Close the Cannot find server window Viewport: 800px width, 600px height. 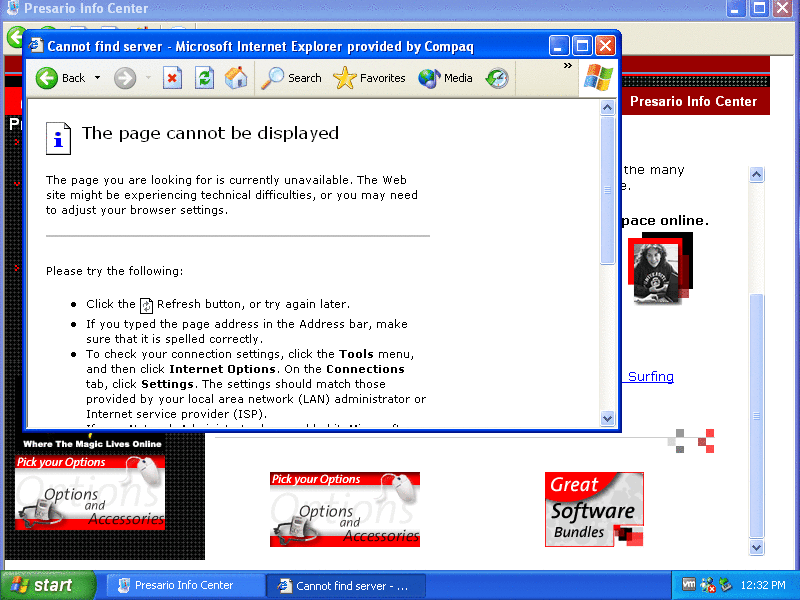[x=606, y=46]
